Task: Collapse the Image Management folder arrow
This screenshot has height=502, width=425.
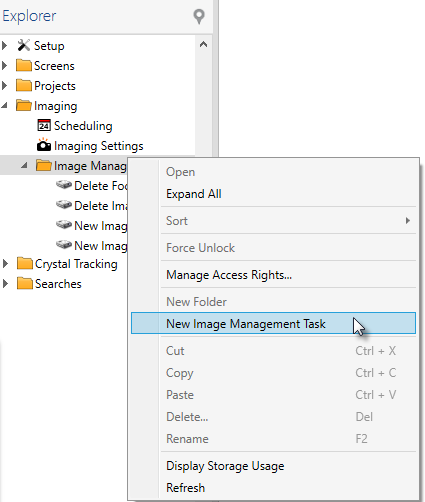Action: click(24, 165)
